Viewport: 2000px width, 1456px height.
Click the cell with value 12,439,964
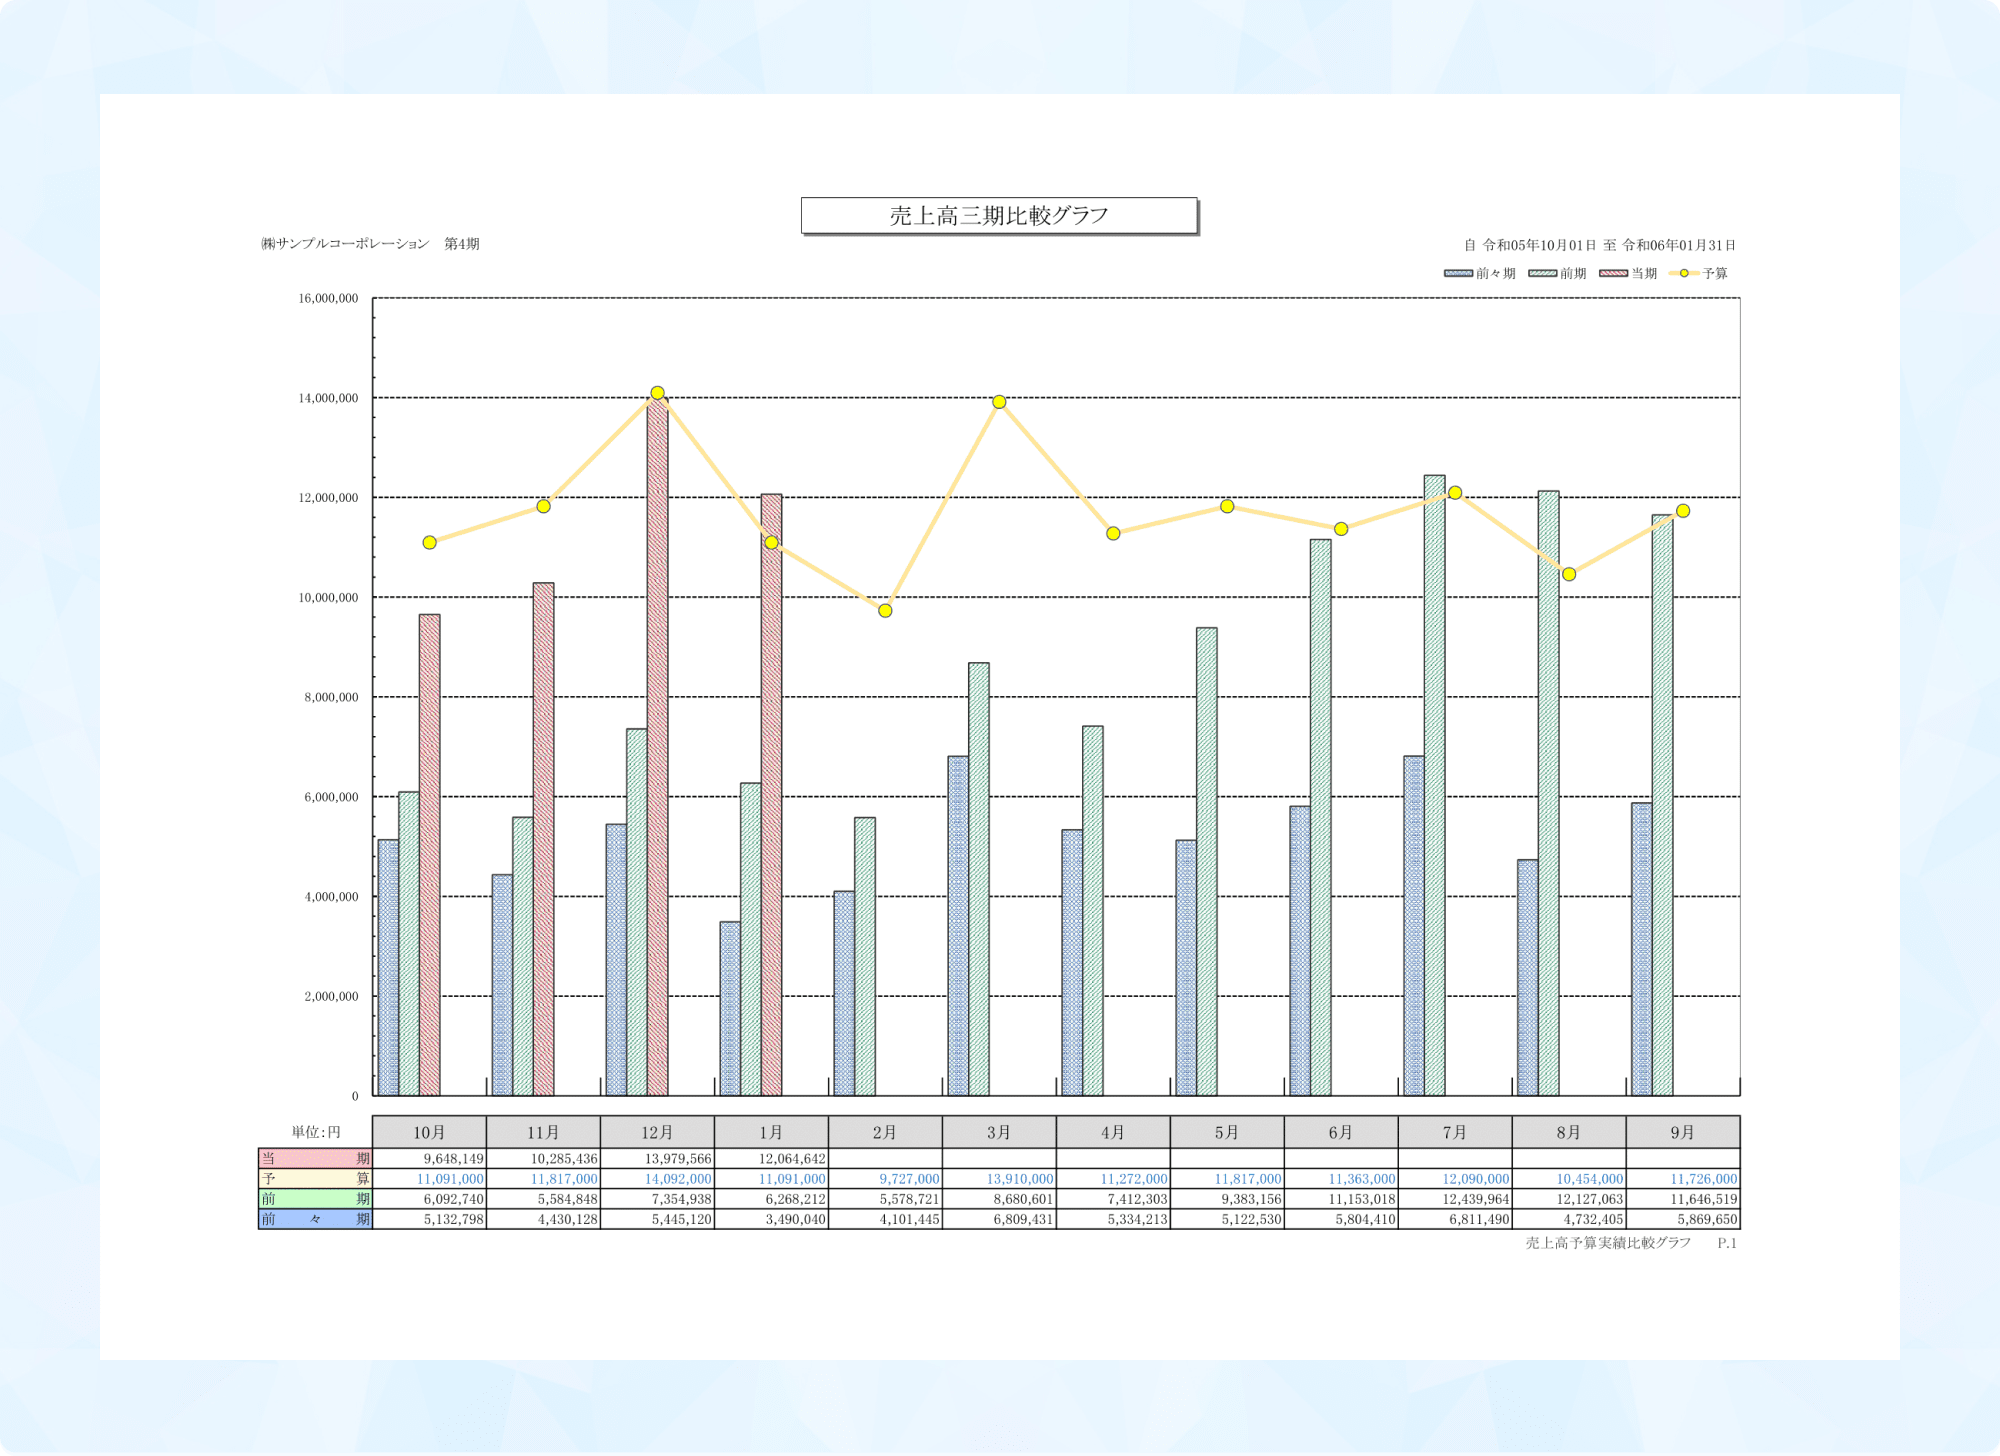(x=1455, y=1198)
